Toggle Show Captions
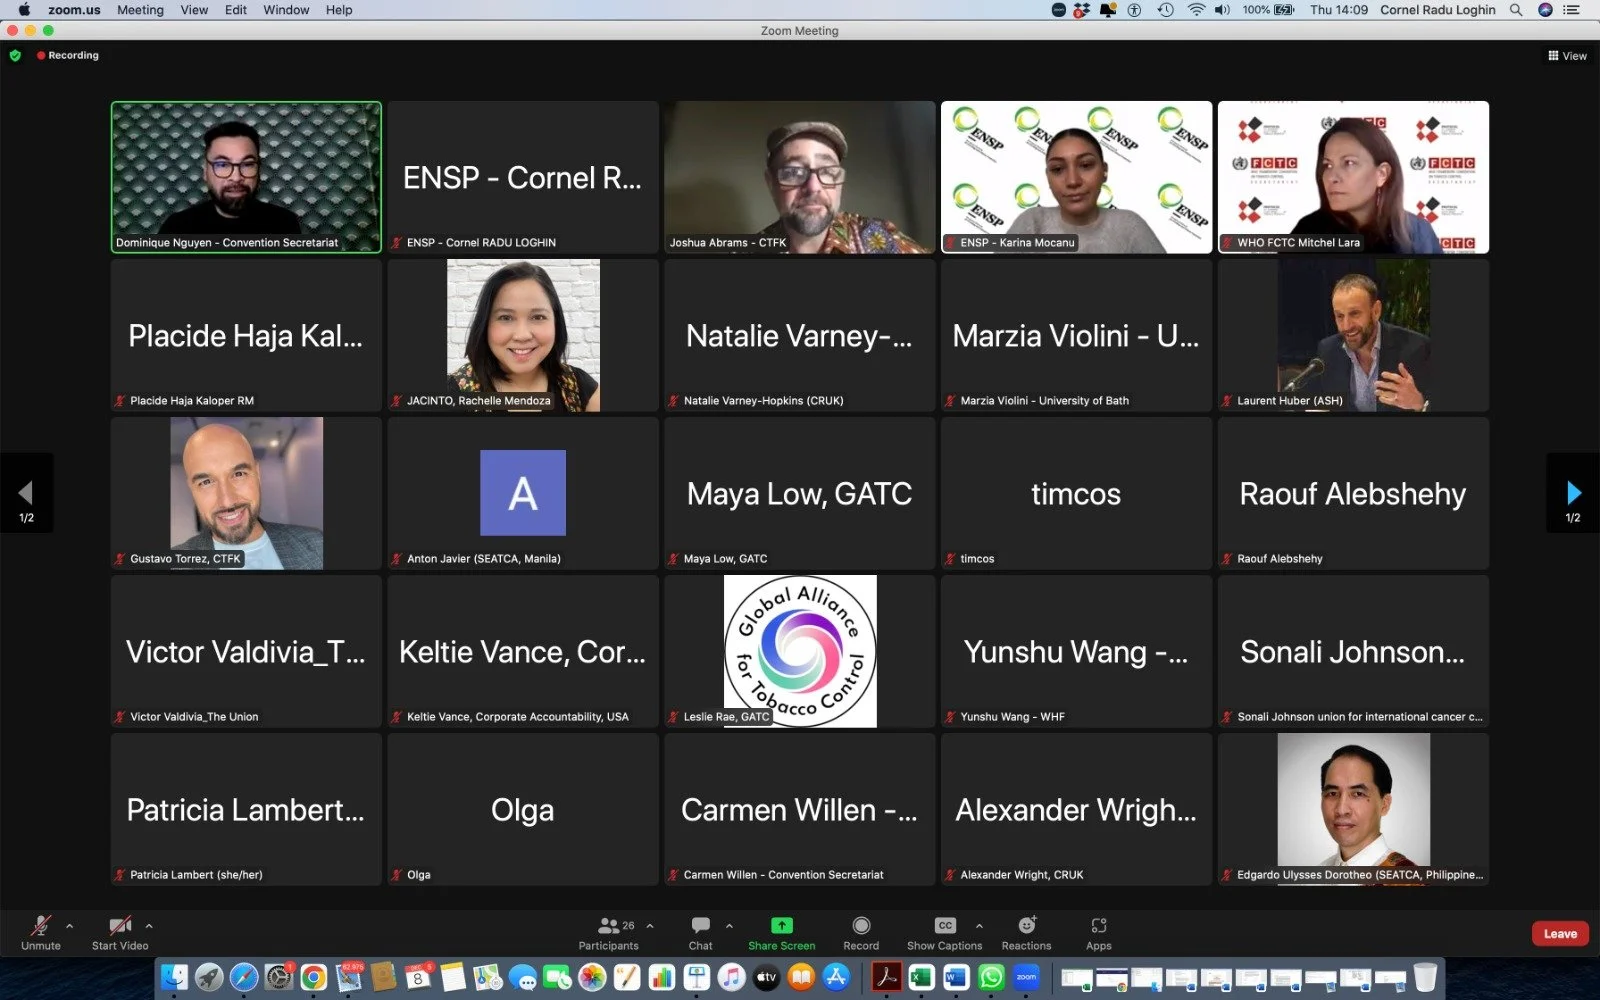1600x1000 pixels. pos(945,933)
